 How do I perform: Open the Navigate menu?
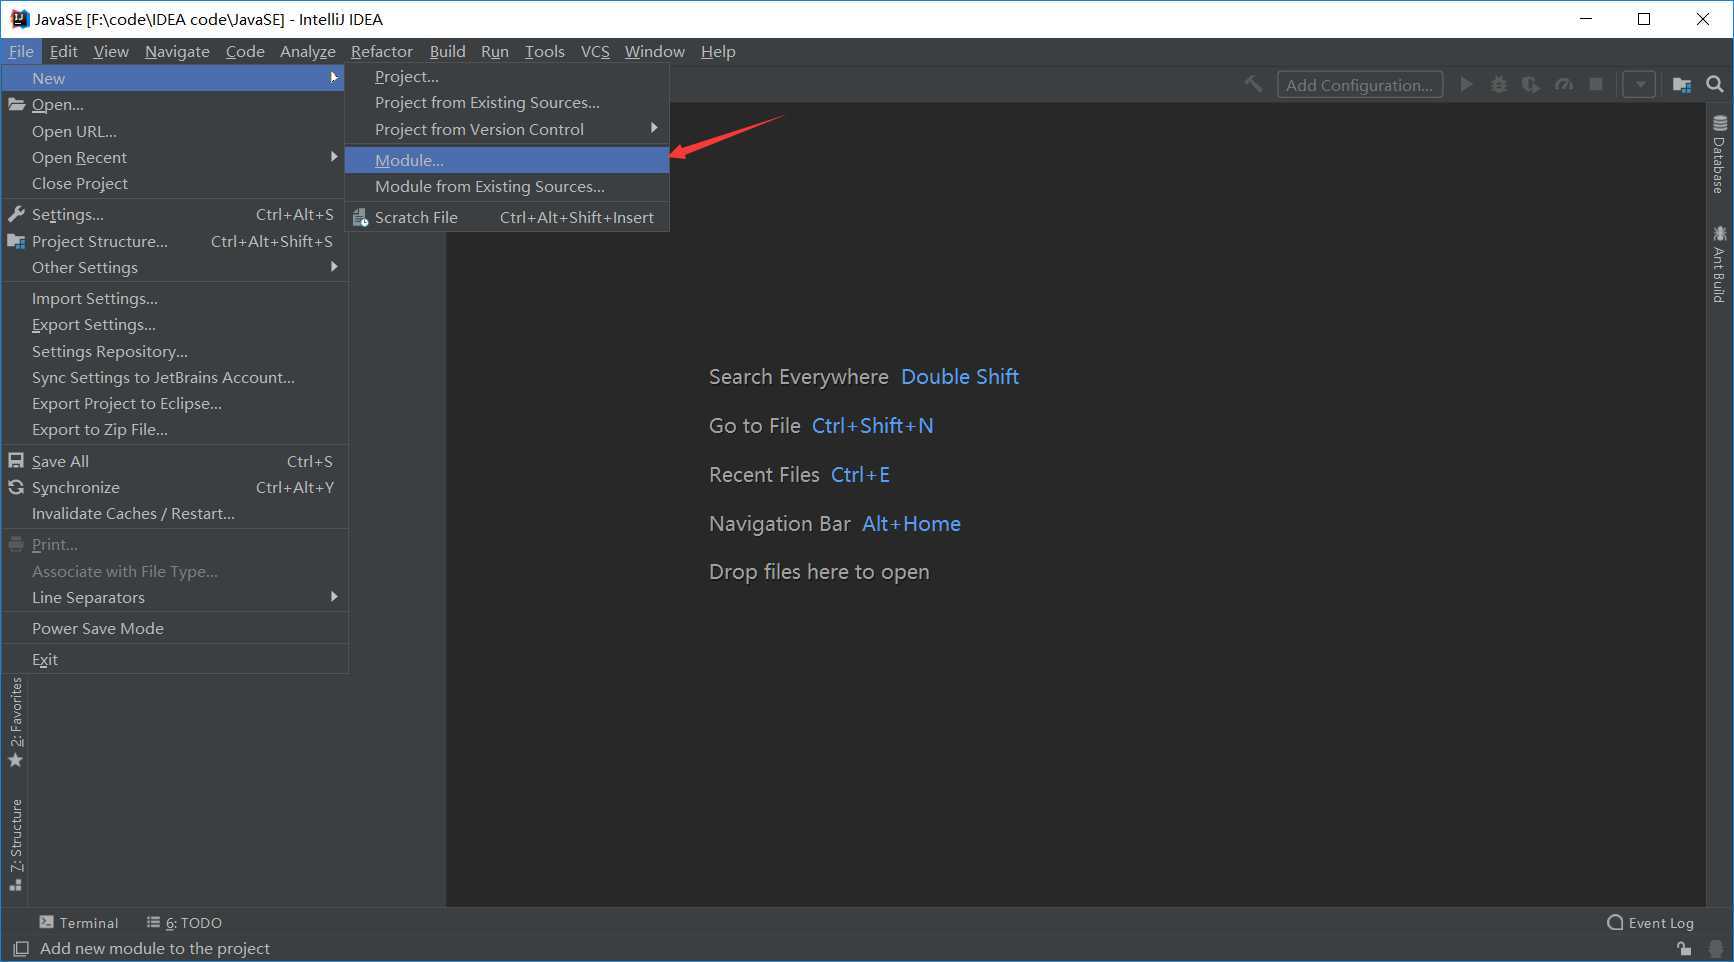click(177, 51)
